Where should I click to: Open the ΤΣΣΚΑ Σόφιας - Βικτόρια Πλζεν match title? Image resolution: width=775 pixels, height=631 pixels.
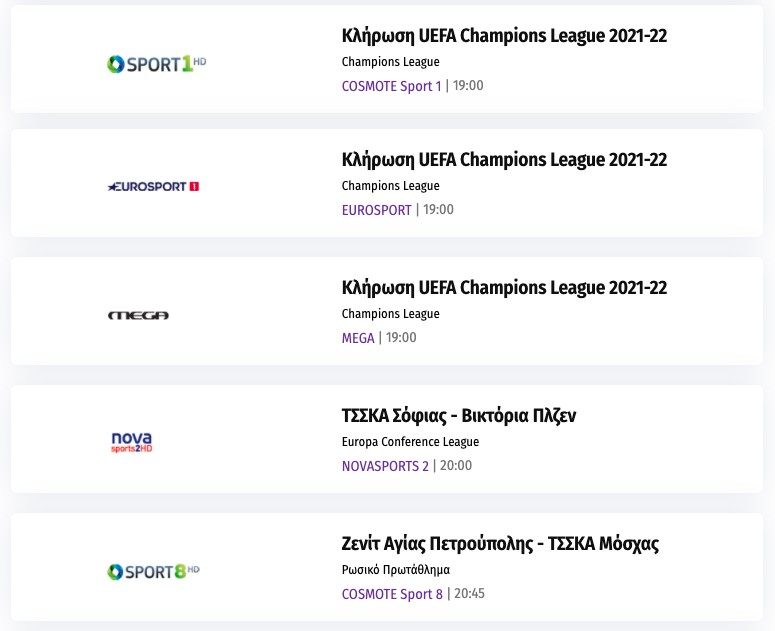click(459, 416)
